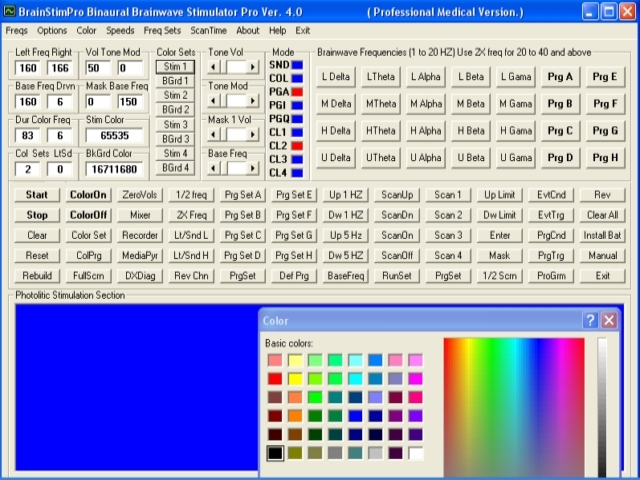Image resolution: width=640 pixels, height=480 pixels.
Task: Pick the white basic color swatch
Action: [x=416, y=453]
